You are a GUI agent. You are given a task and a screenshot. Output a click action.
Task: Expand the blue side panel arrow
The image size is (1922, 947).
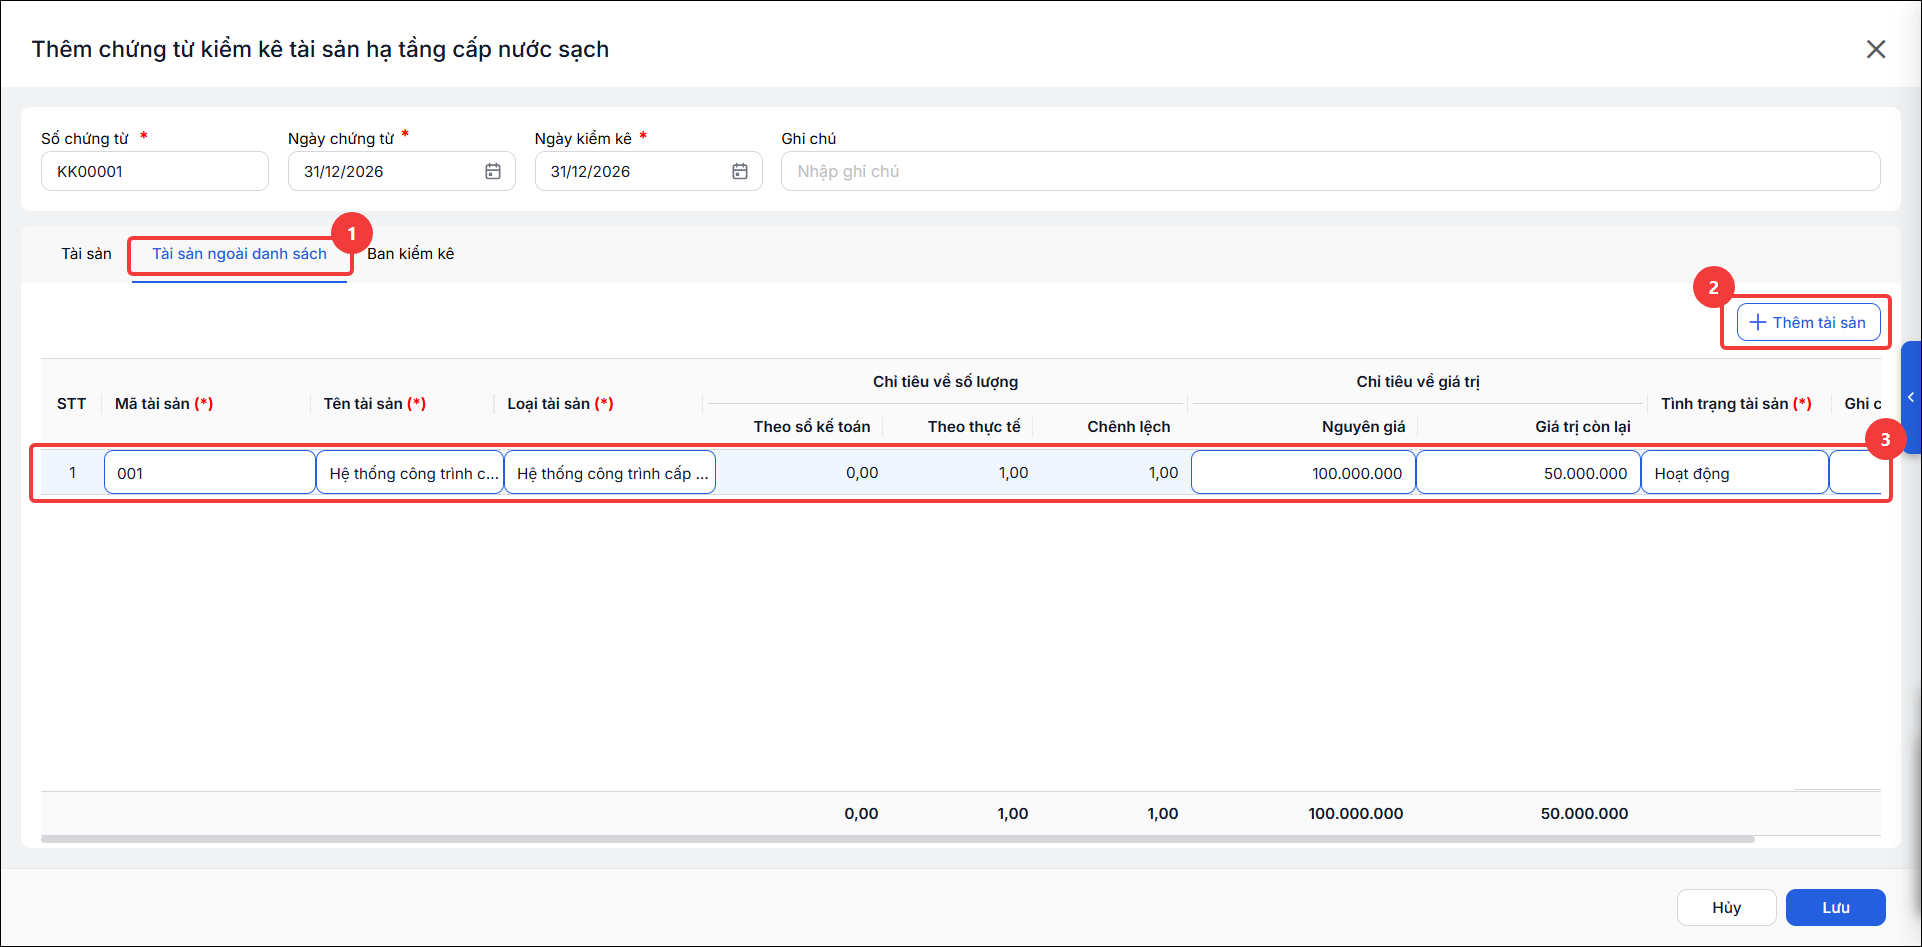[x=1911, y=397]
